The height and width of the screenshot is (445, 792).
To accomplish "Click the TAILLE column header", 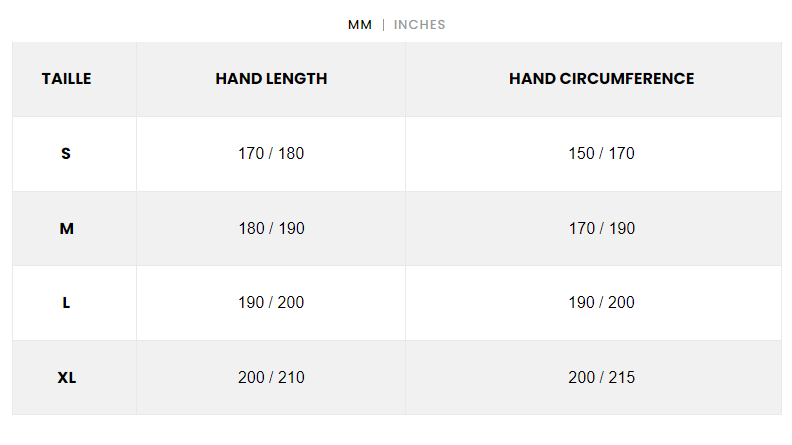I will tap(66, 79).
